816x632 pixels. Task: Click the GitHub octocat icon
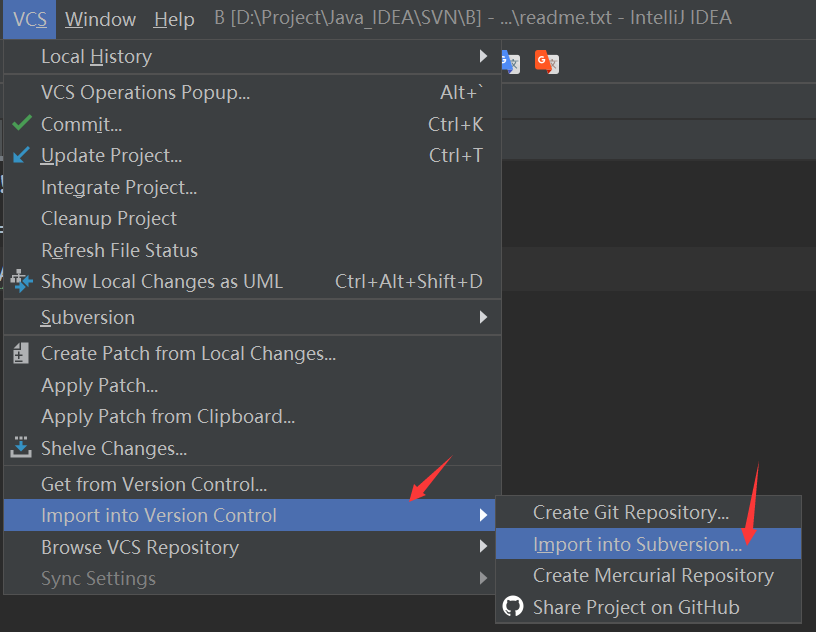[x=513, y=607]
